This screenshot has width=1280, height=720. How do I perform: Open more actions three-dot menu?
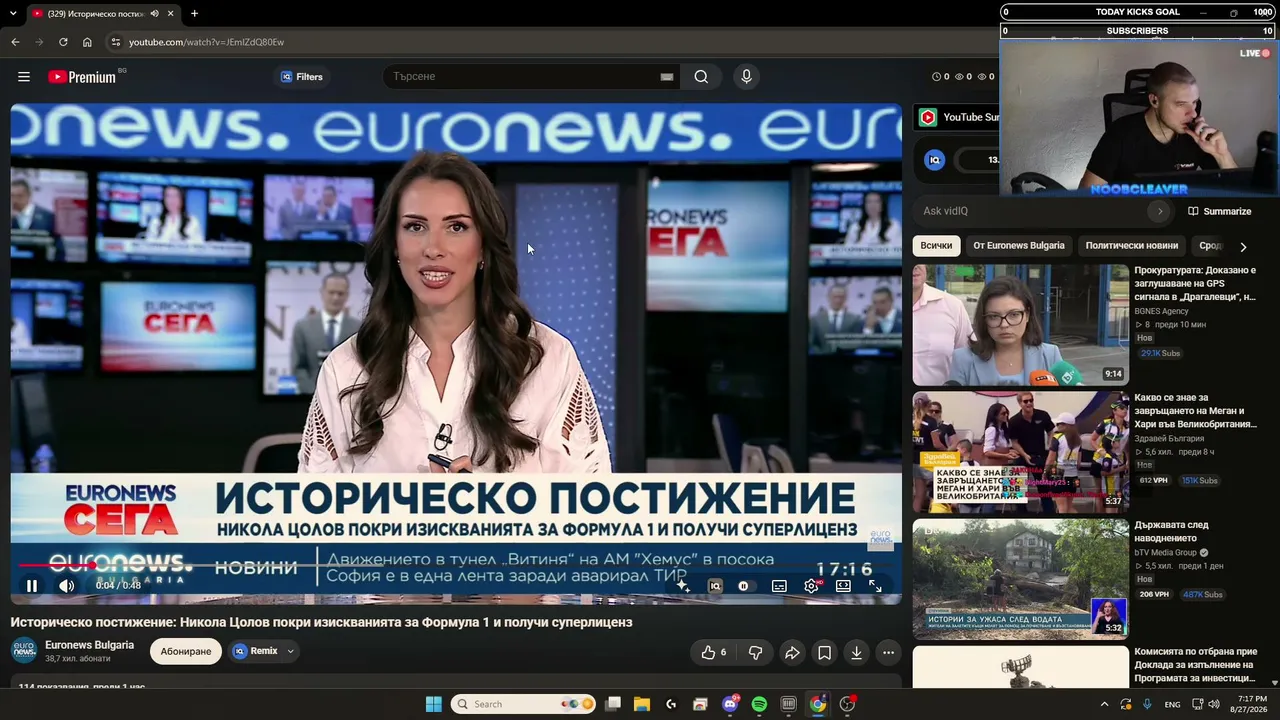point(888,653)
